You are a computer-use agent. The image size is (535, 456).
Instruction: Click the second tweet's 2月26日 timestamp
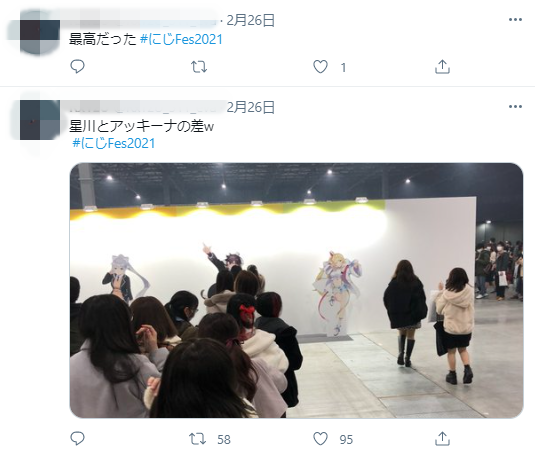(x=251, y=107)
